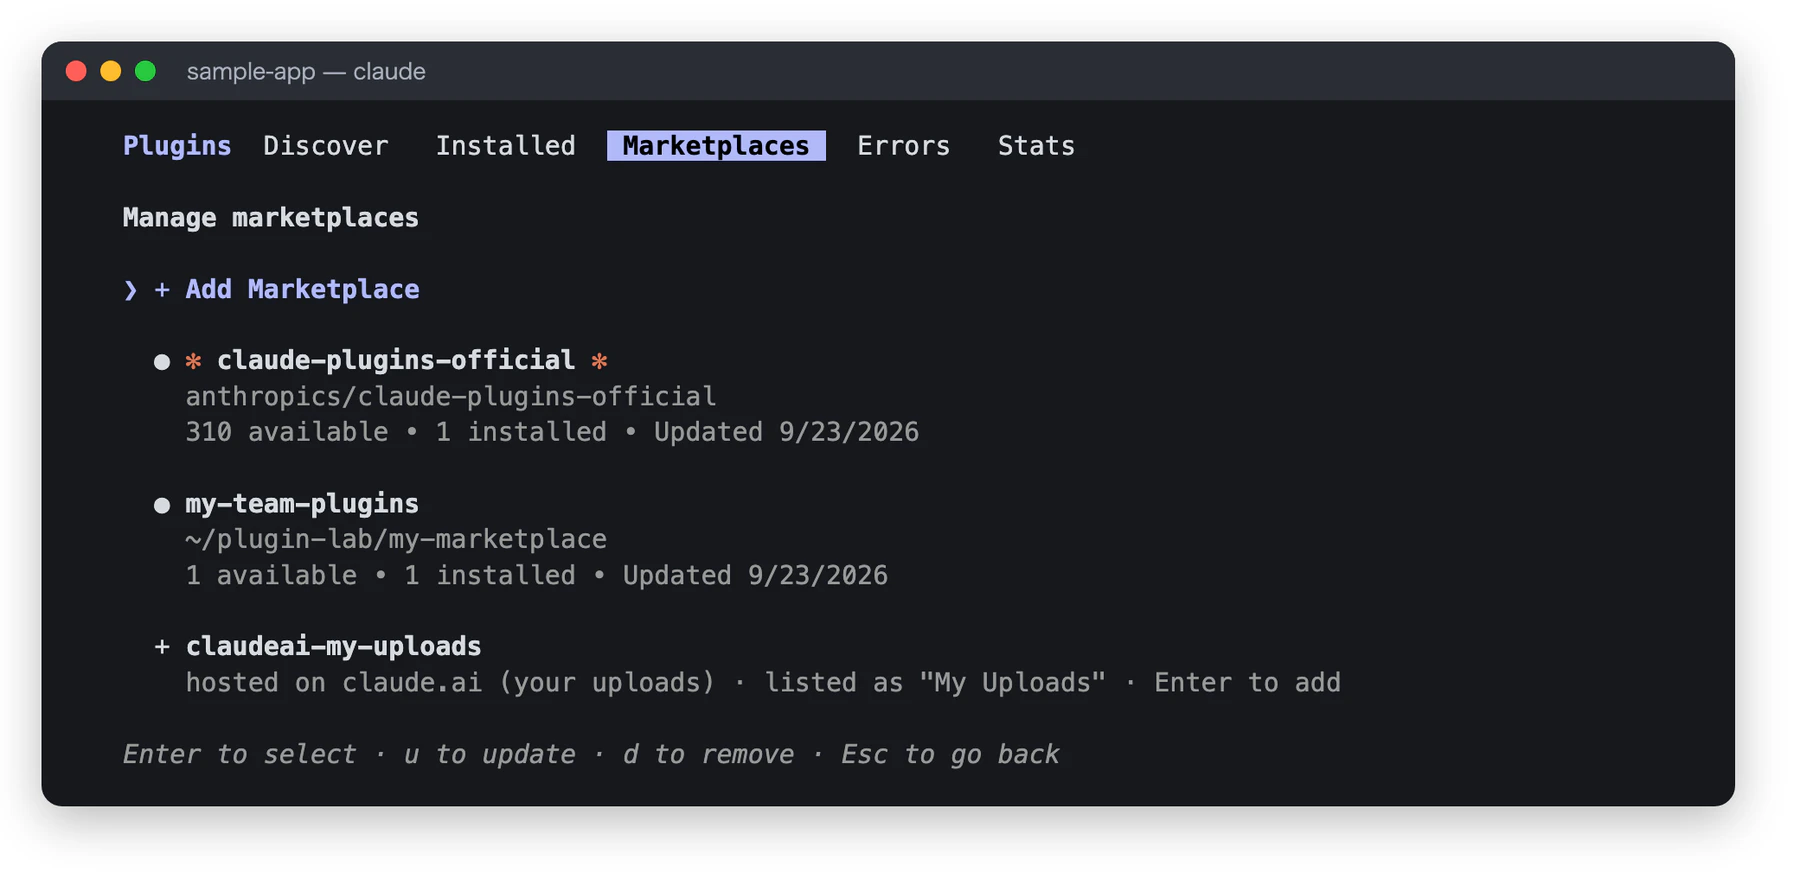Screen dimensions: 1800x885
Task: Click left orange asterisk before claude-plugins-official
Action: (x=193, y=361)
